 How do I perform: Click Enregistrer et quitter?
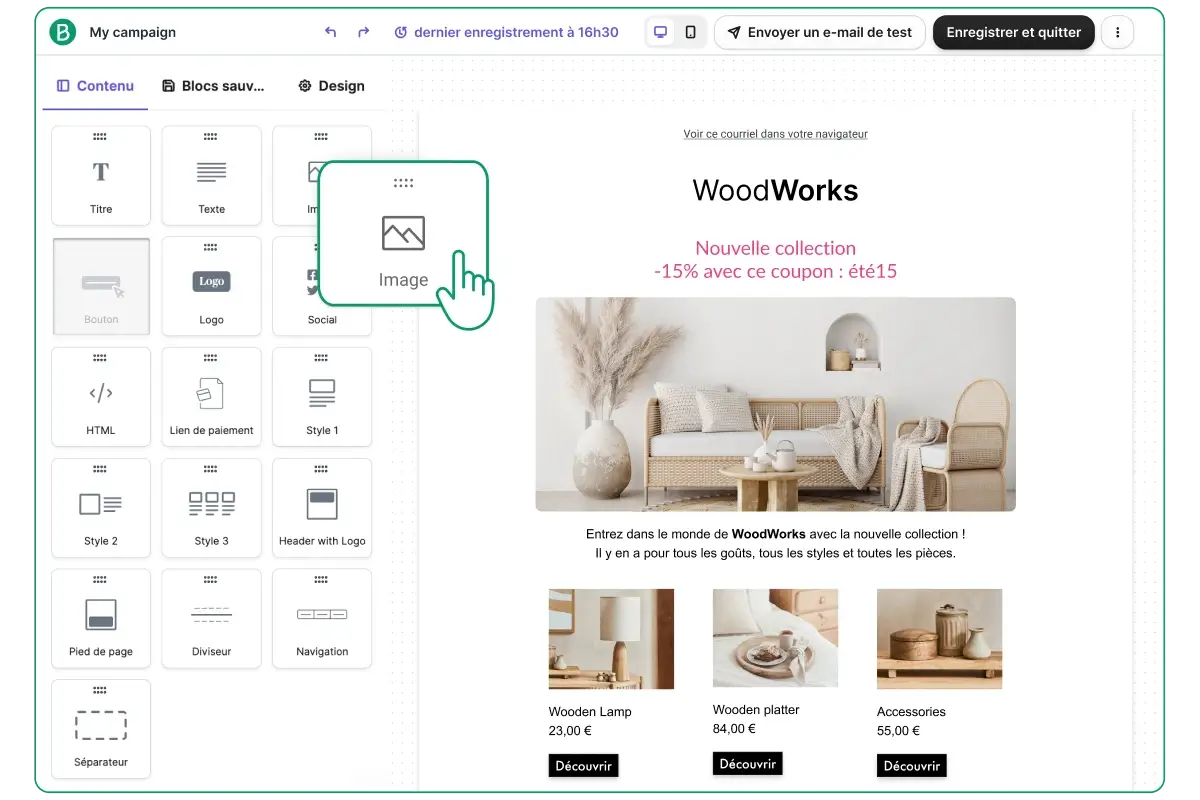[x=1013, y=32]
